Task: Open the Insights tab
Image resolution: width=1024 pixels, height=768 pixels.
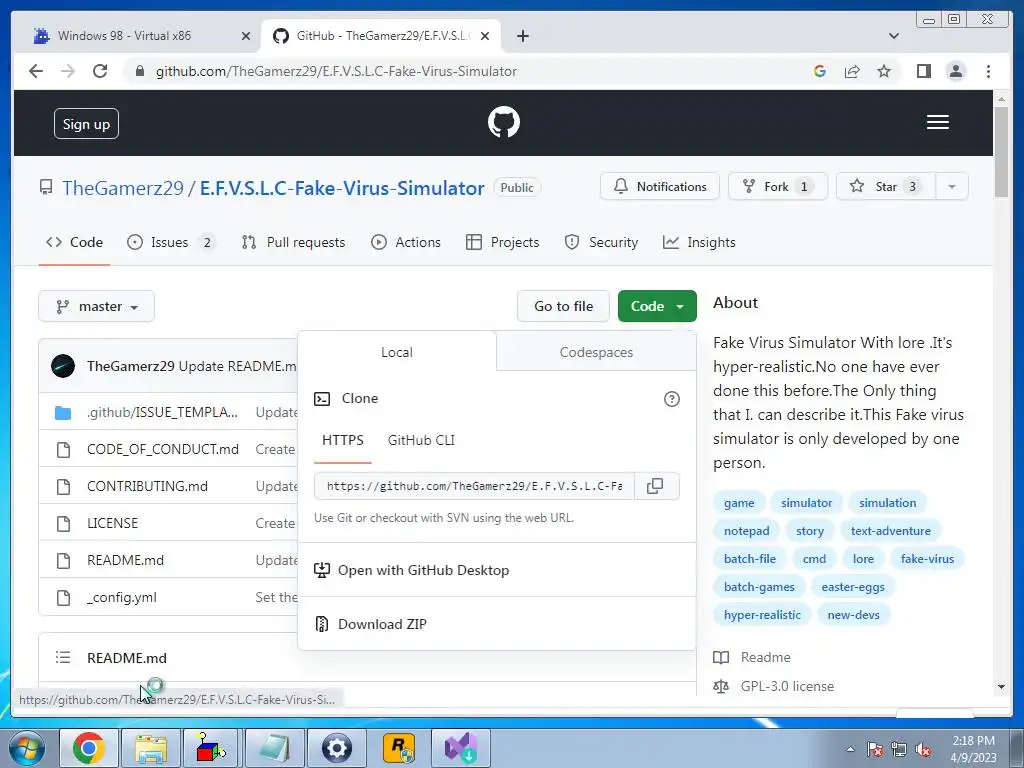Action: [699, 242]
